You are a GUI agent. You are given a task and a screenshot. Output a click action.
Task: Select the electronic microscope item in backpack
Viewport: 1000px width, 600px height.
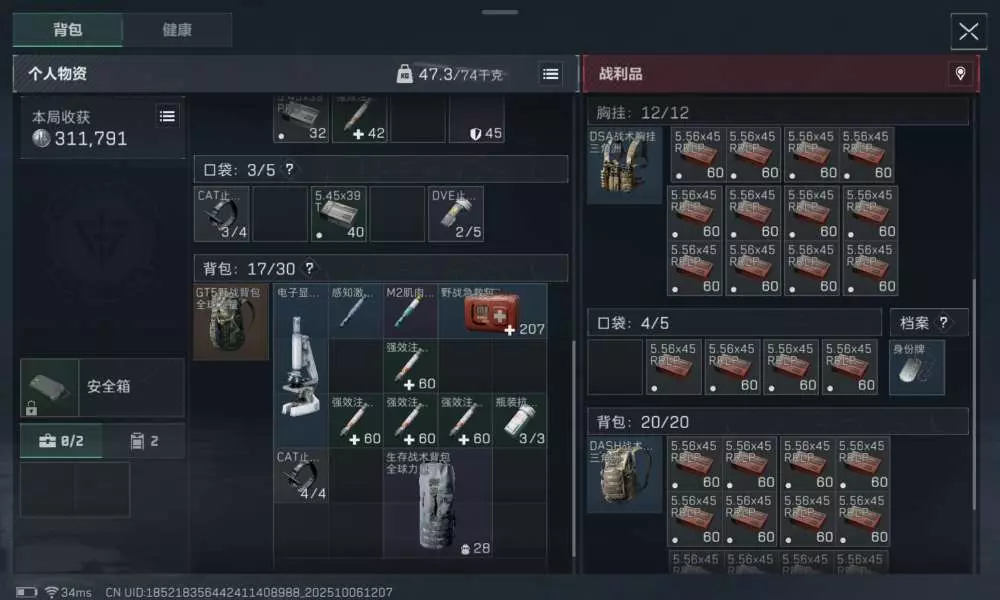(301, 365)
